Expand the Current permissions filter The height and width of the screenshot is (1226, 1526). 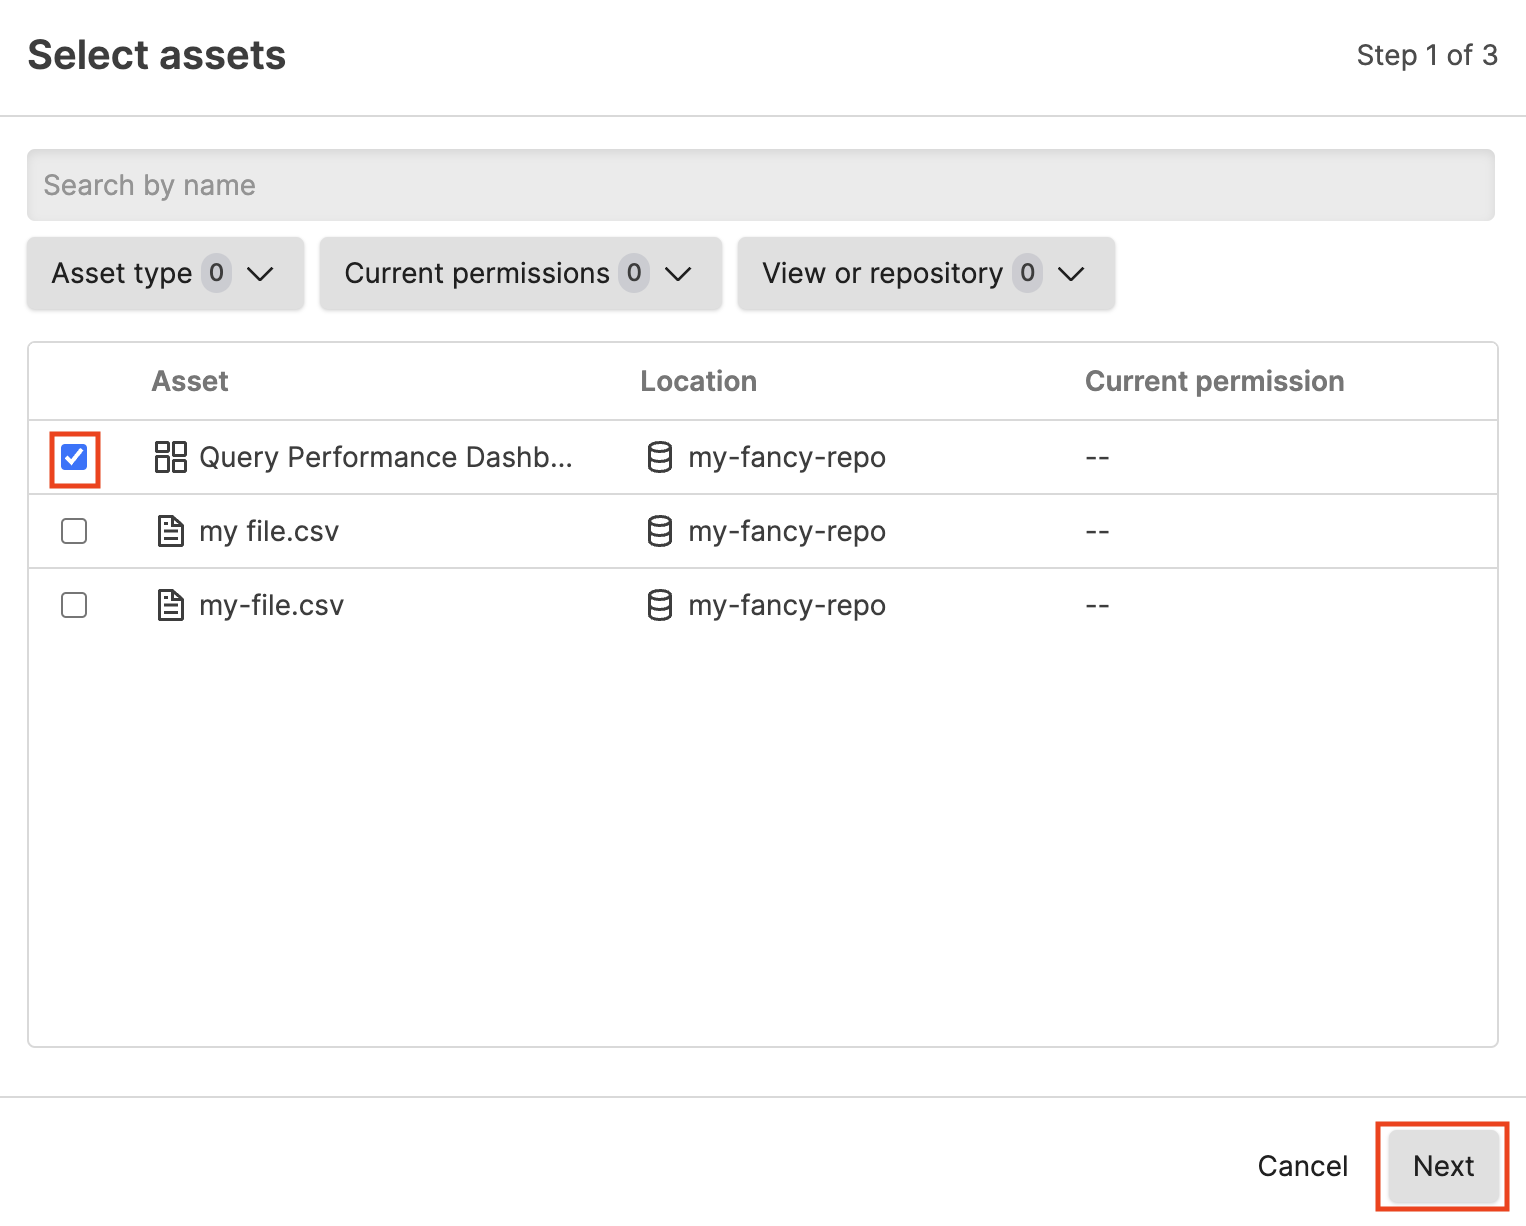pos(520,272)
